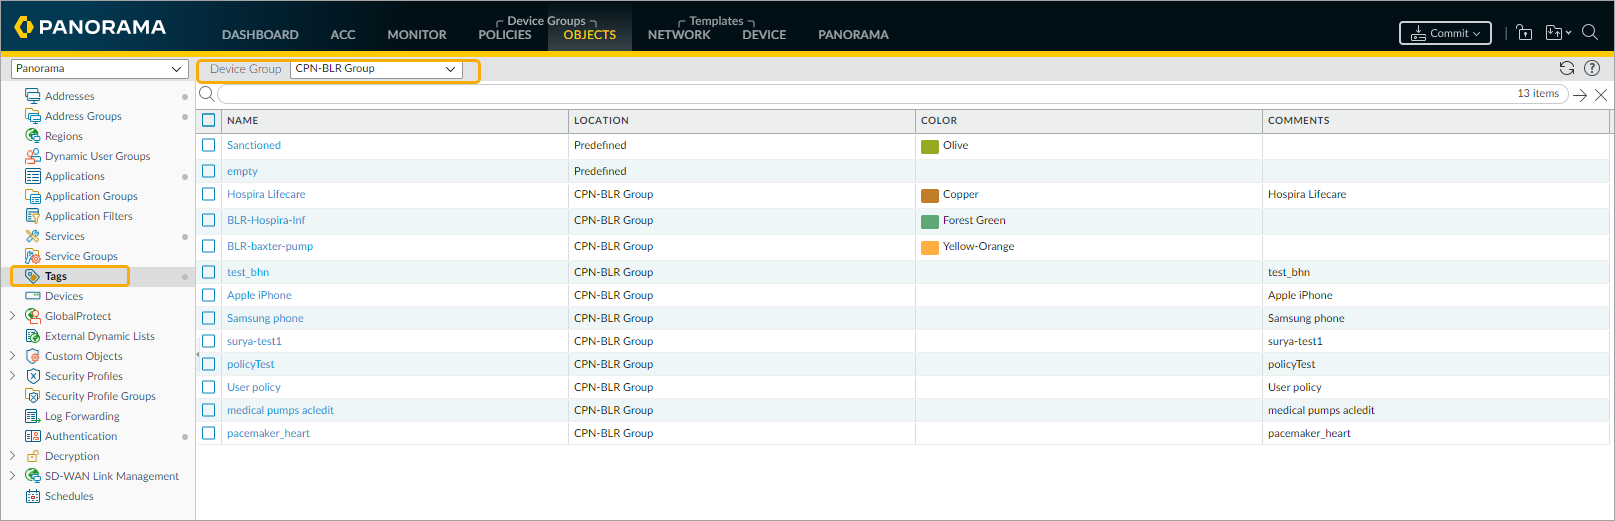Open the Device Group dropdown

375,69
